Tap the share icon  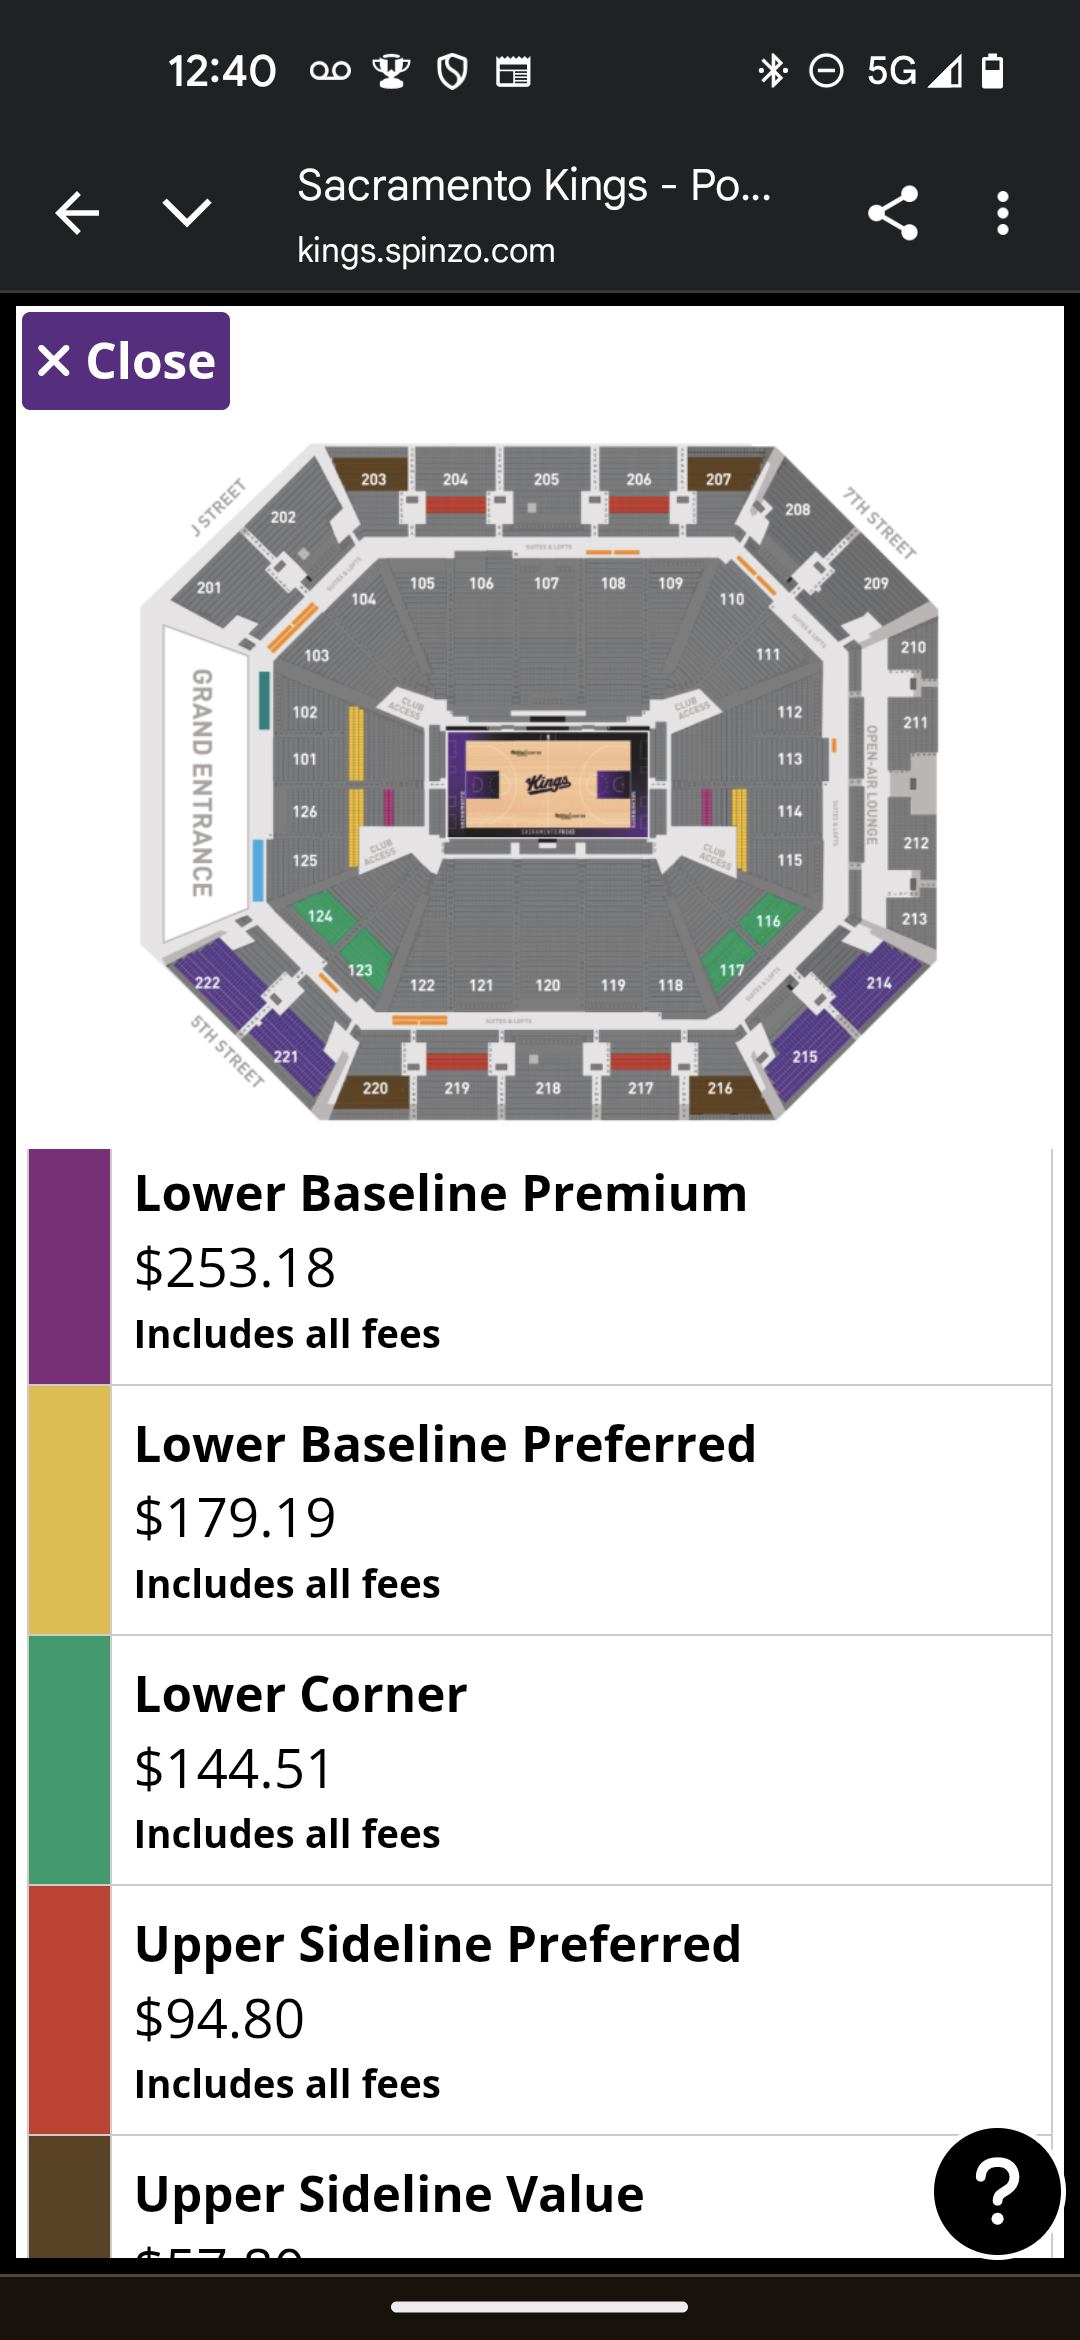pyautogui.click(x=893, y=213)
